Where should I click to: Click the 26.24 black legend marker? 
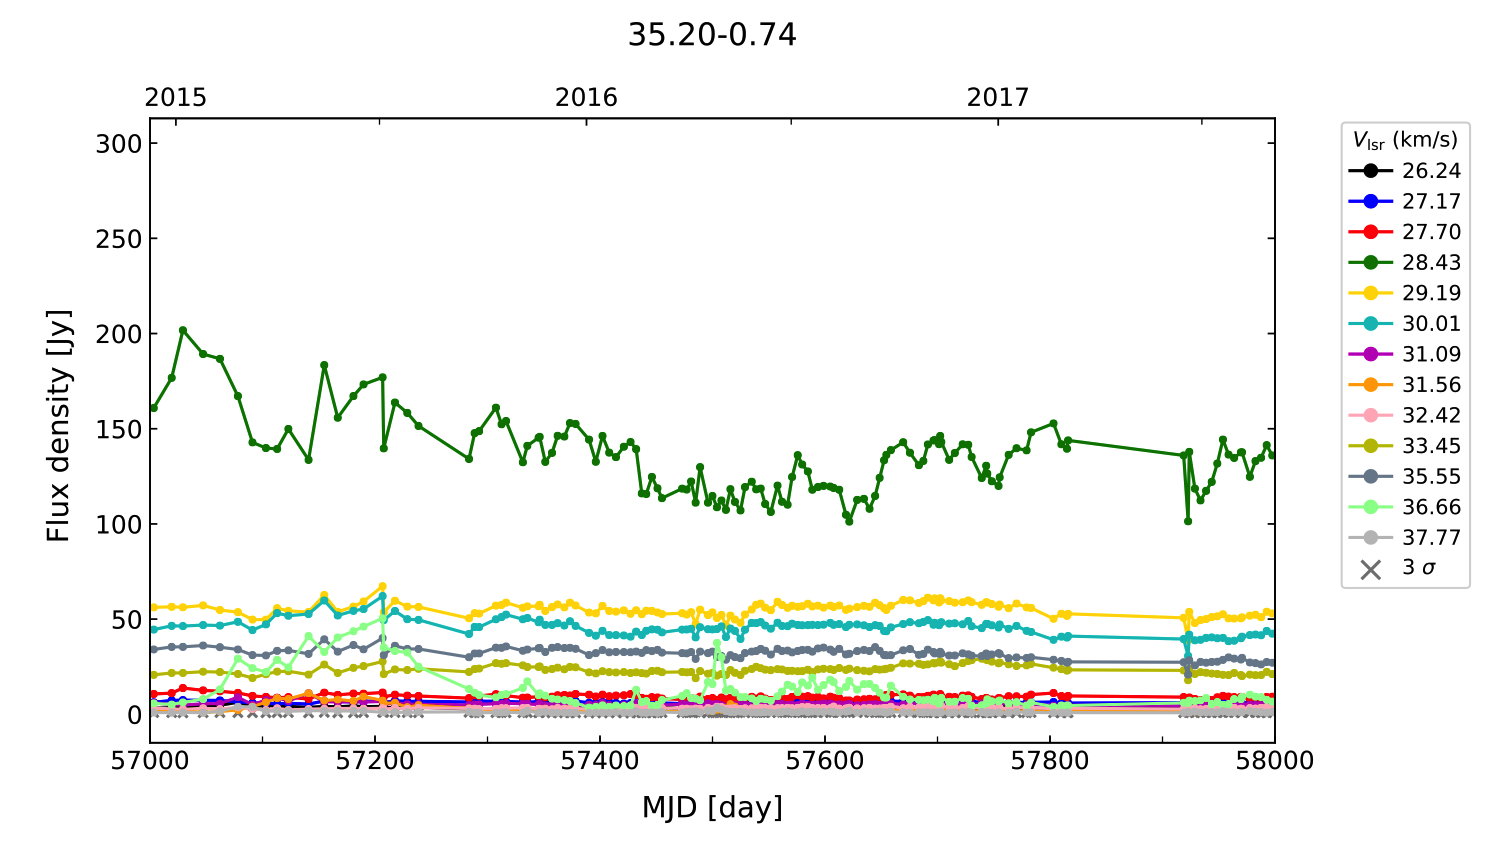1370,171
